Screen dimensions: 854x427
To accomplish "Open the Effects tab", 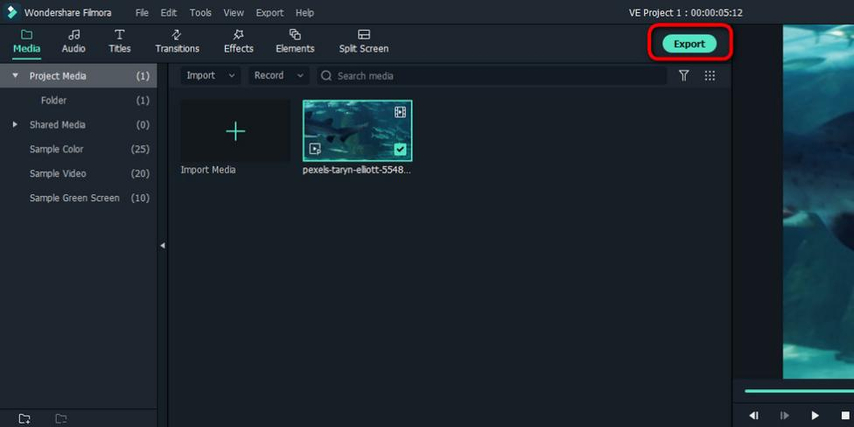I will (x=239, y=42).
